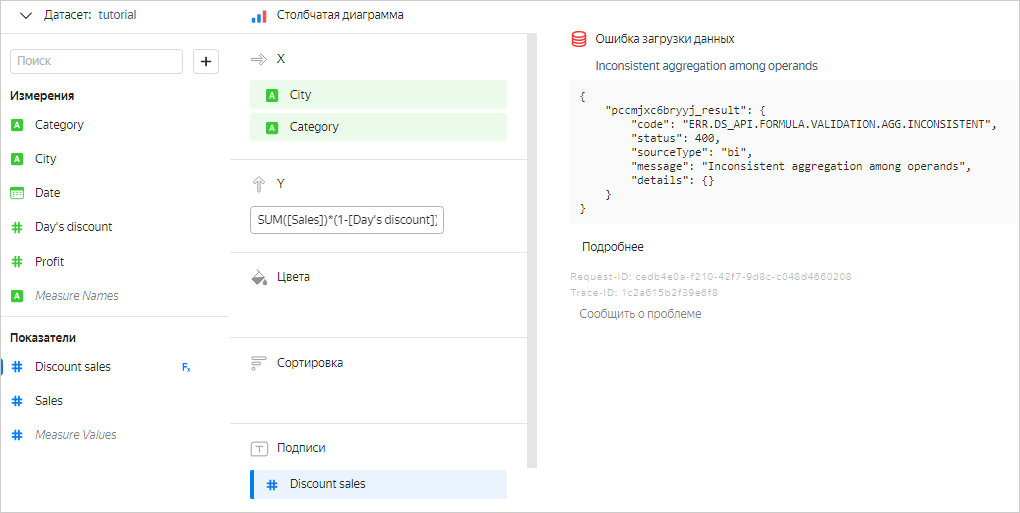Screen dimensions: 1020x513
Task: Select Discount sales in Подписи section
Action: click(378, 484)
